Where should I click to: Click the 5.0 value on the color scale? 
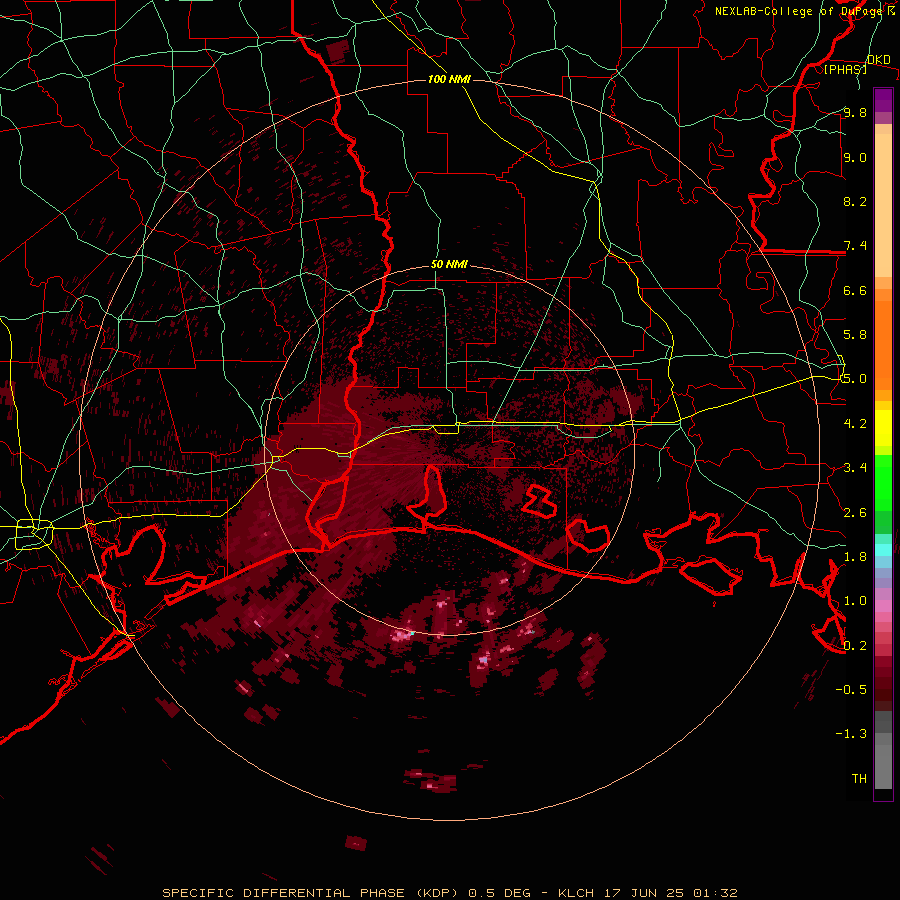(855, 379)
